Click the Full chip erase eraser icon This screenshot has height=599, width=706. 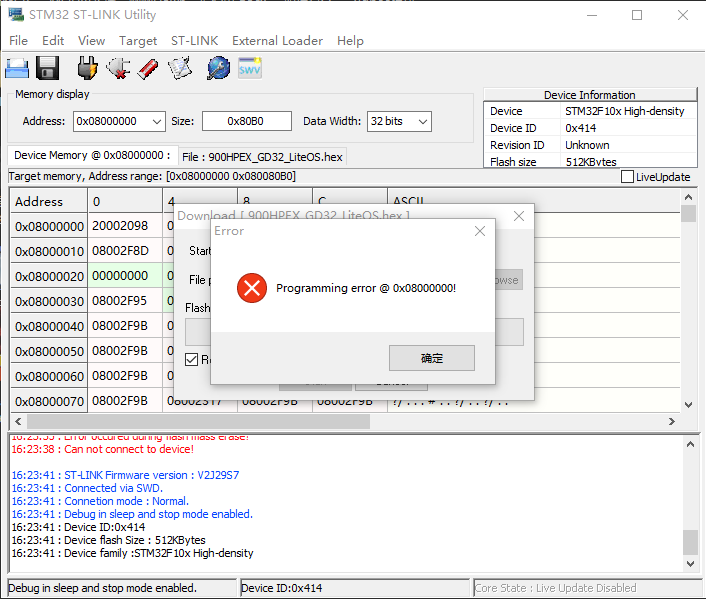148,69
